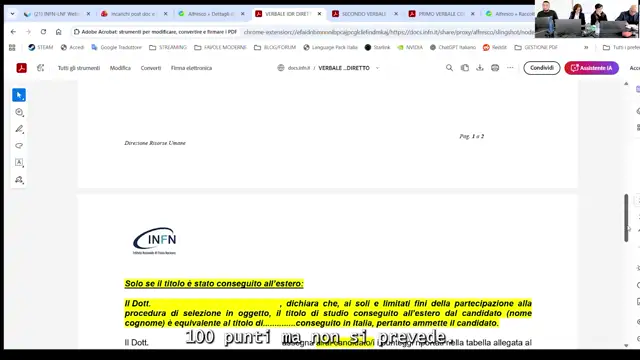This screenshot has width=640, height=360.
Task: Click the 'Direzione Risorse Umane' footer text
Action: [155, 143]
